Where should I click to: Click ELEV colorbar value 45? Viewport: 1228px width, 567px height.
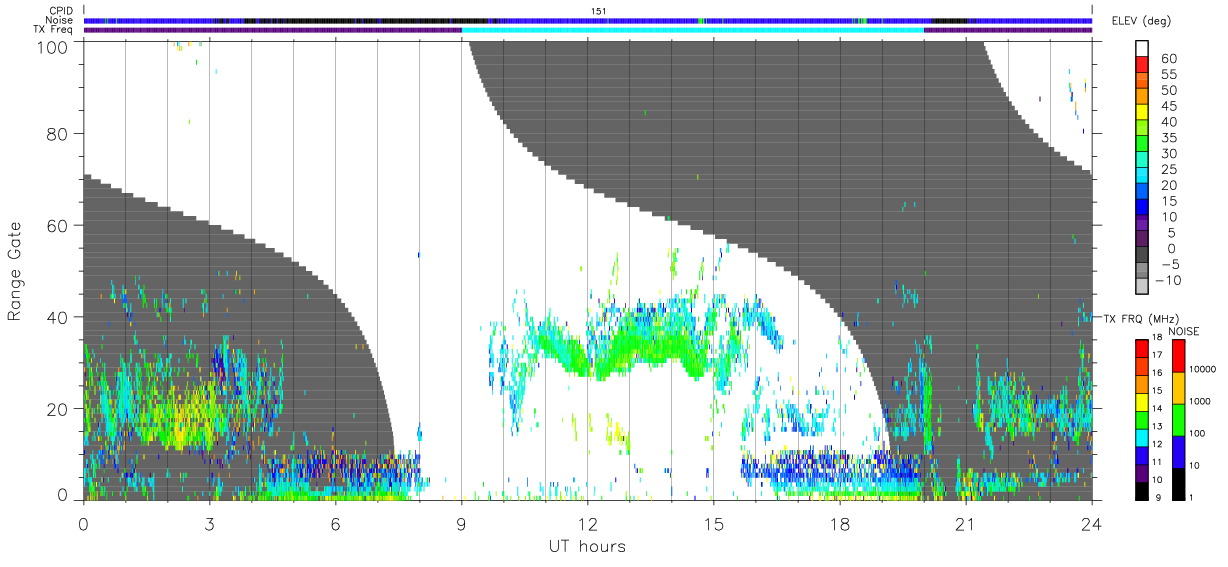point(1168,107)
